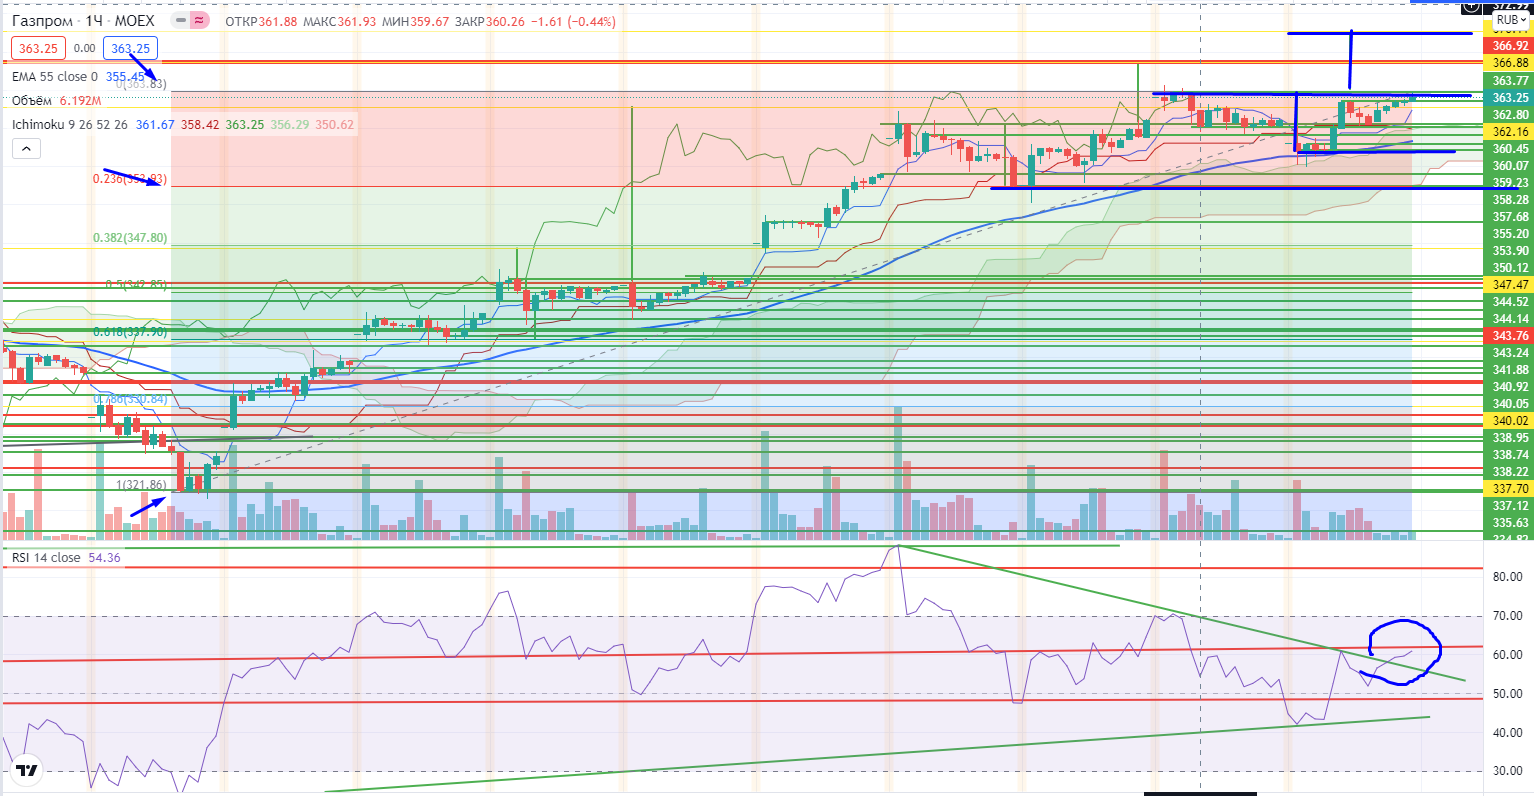This screenshot has width=1534, height=796.
Task: Click the red 343.76 label on the price scale
Action: coord(1510,336)
